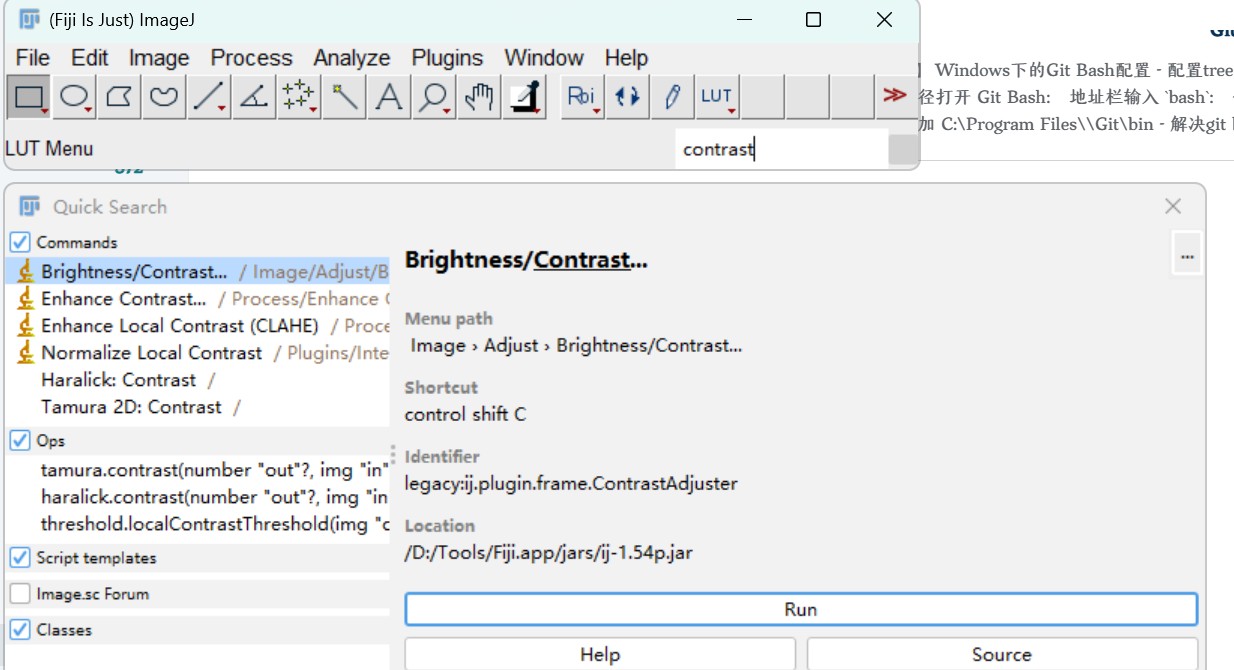This screenshot has height=670, width=1234.
Task: Click the LUT toolbar icon
Action: point(716,95)
